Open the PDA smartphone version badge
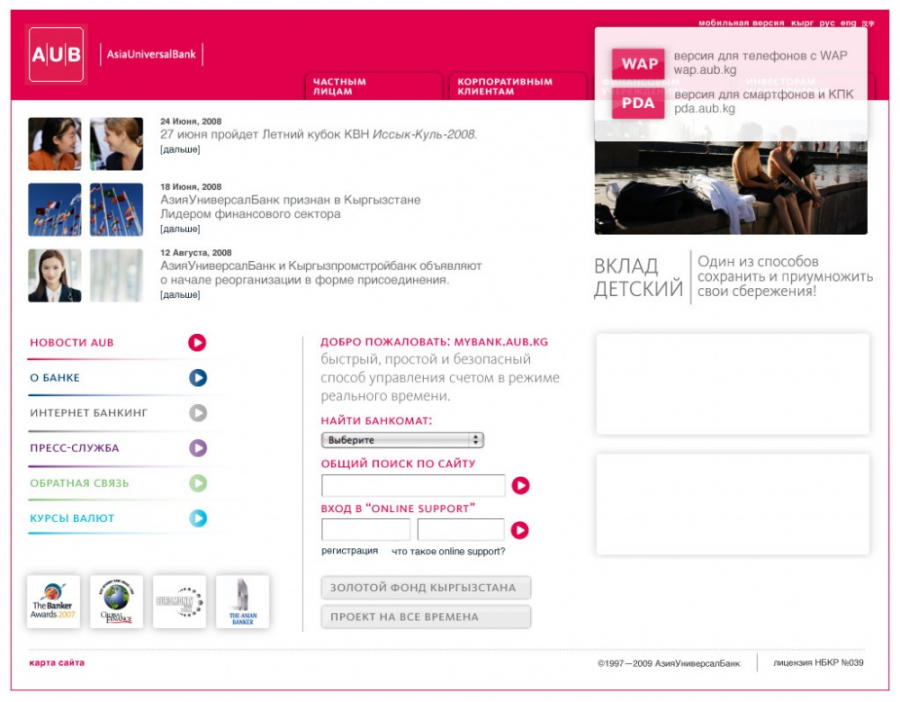900x702 pixels. (639, 103)
